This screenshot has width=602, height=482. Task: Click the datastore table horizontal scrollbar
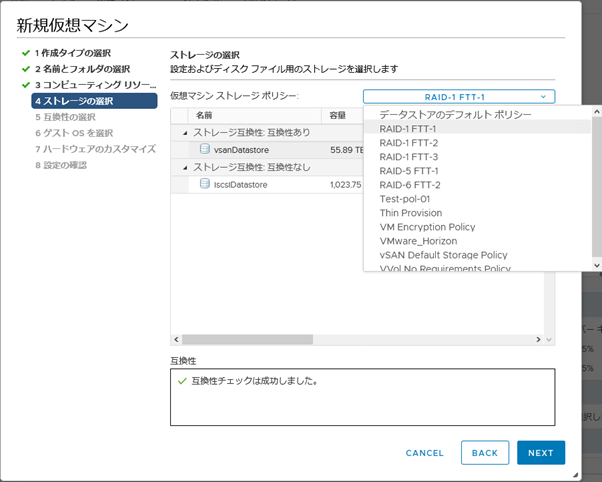point(362,339)
